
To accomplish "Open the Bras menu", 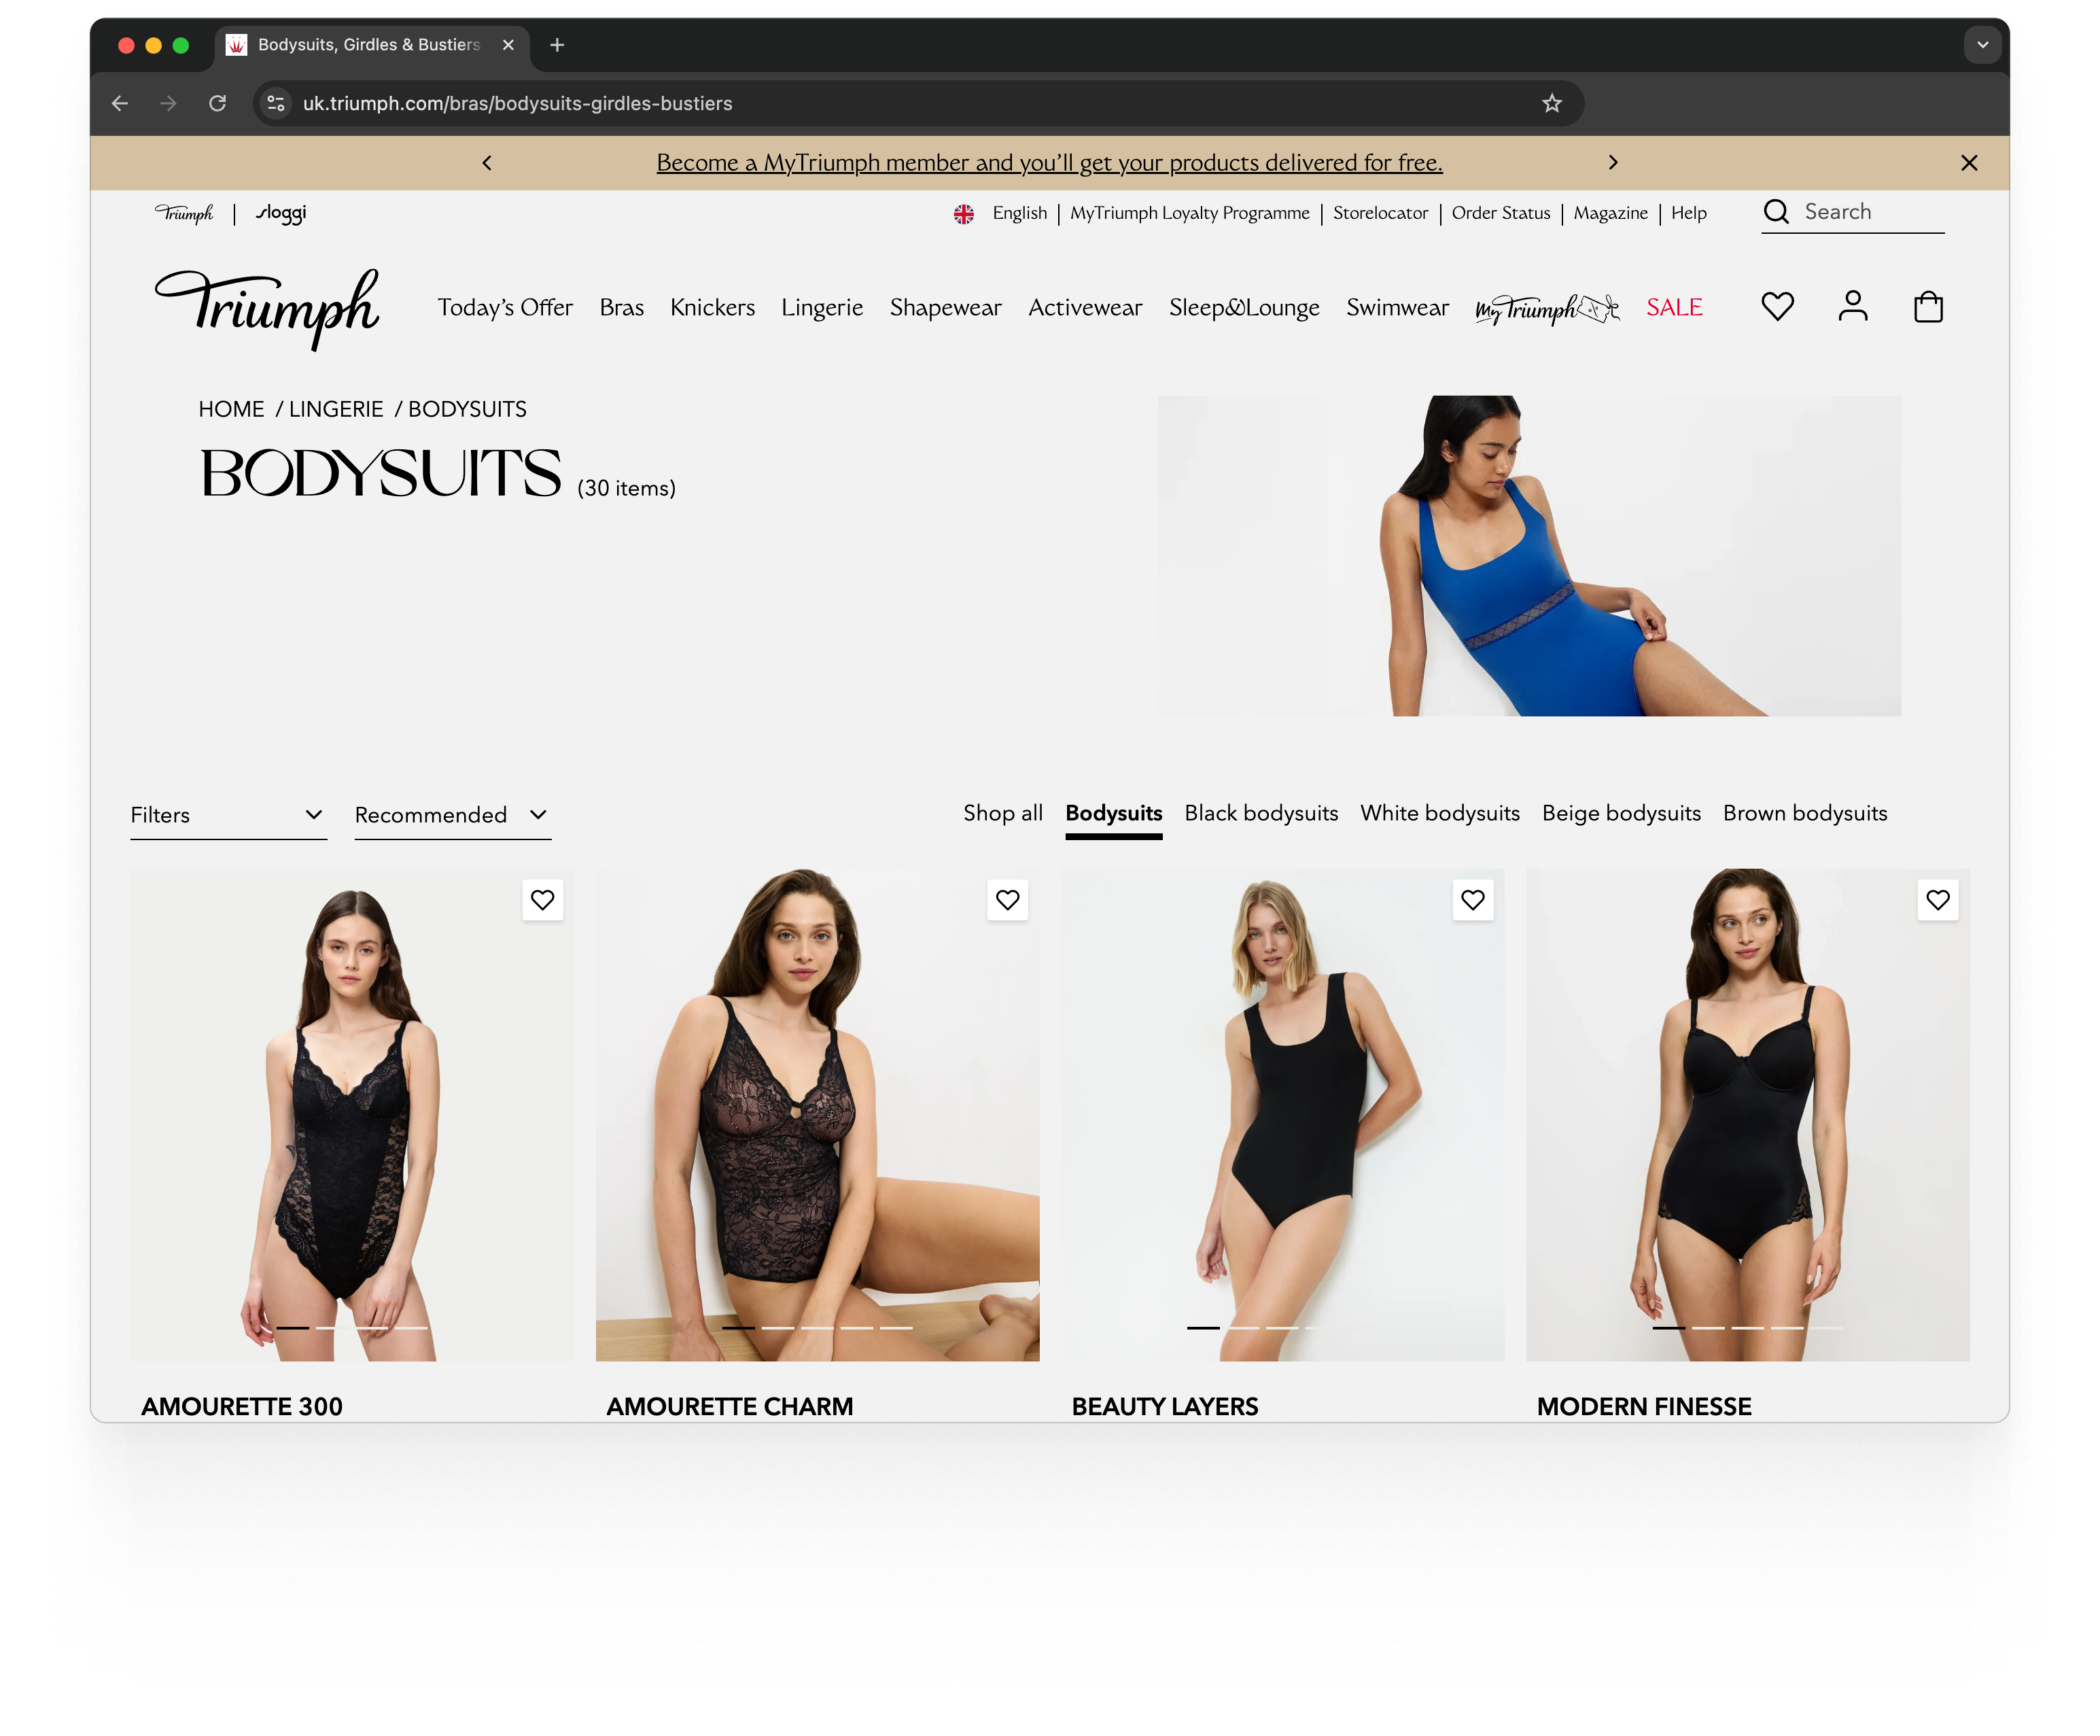I will tap(622, 308).
